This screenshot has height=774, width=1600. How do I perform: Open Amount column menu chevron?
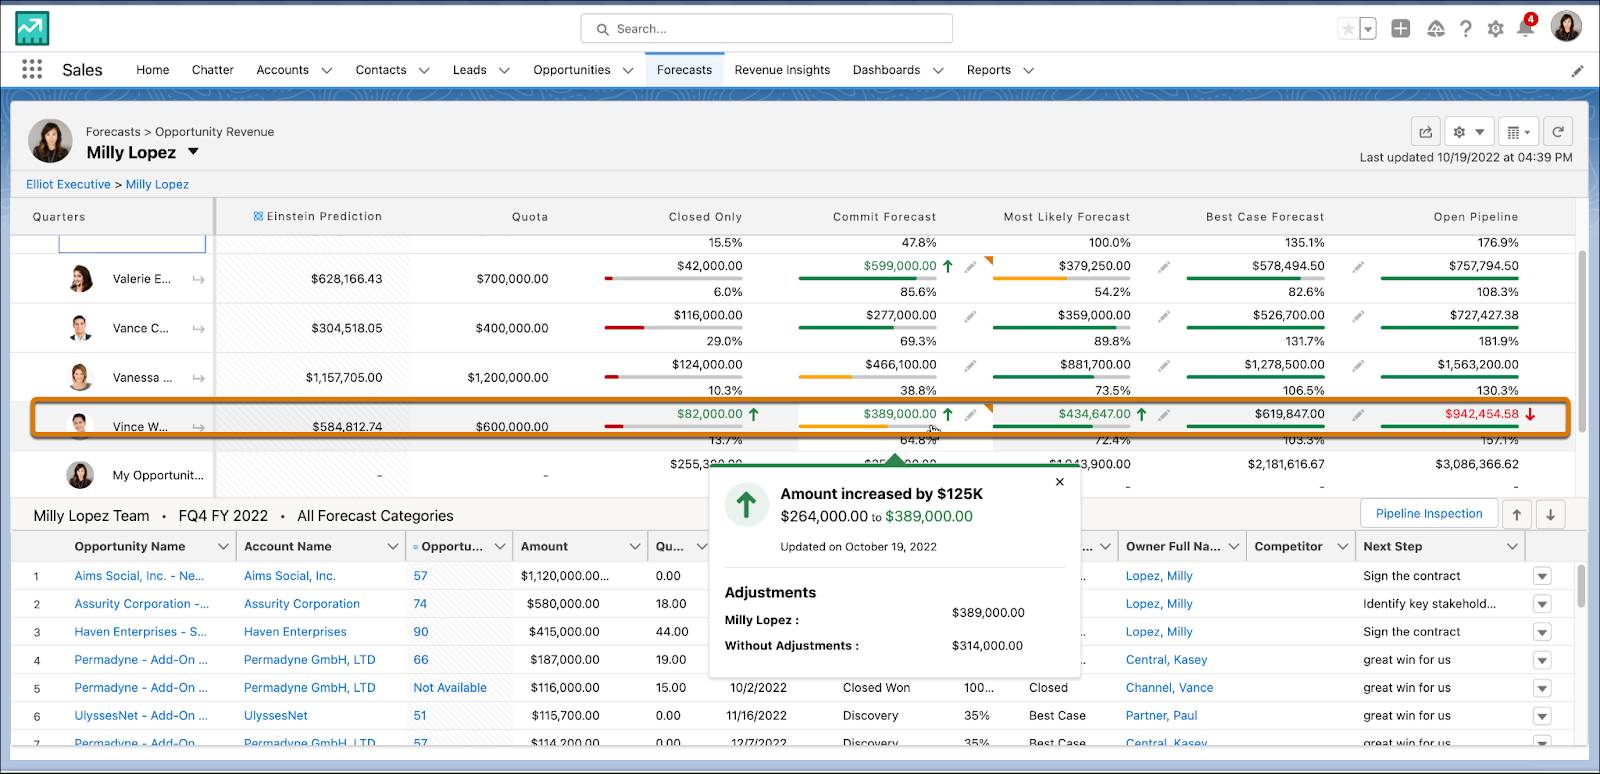(635, 546)
